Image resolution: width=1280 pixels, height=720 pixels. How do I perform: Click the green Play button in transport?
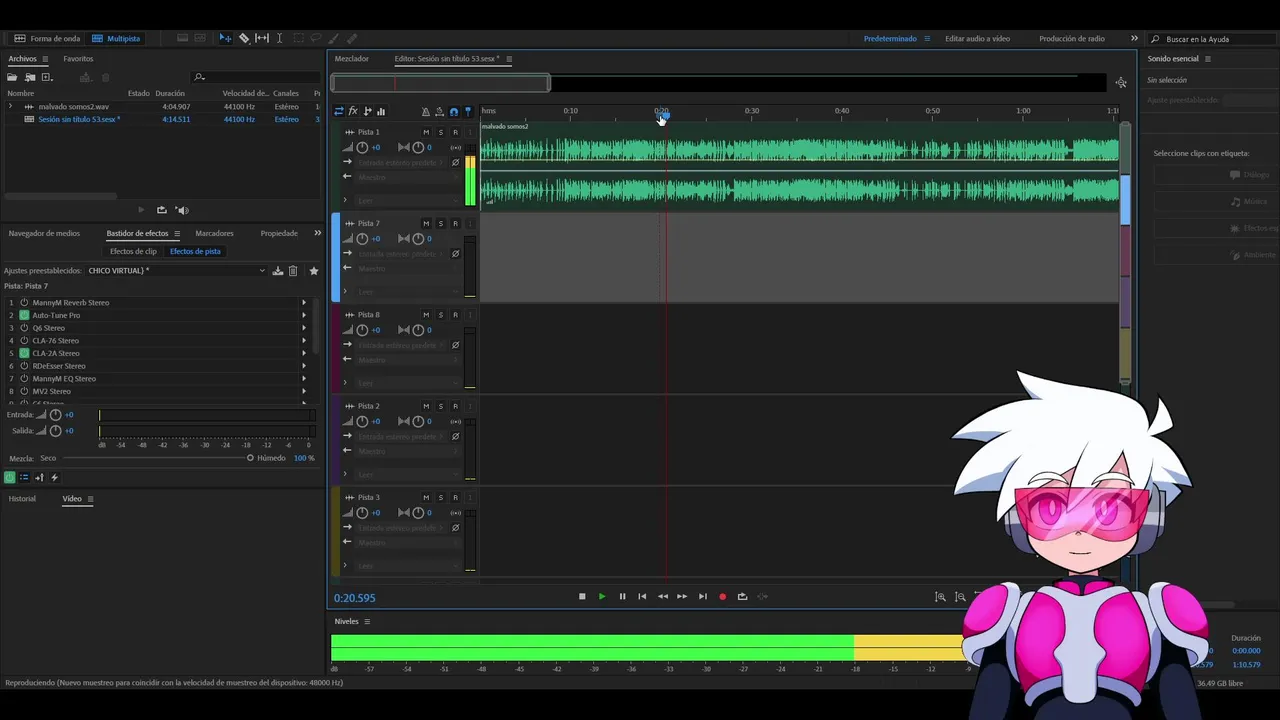(x=602, y=597)
